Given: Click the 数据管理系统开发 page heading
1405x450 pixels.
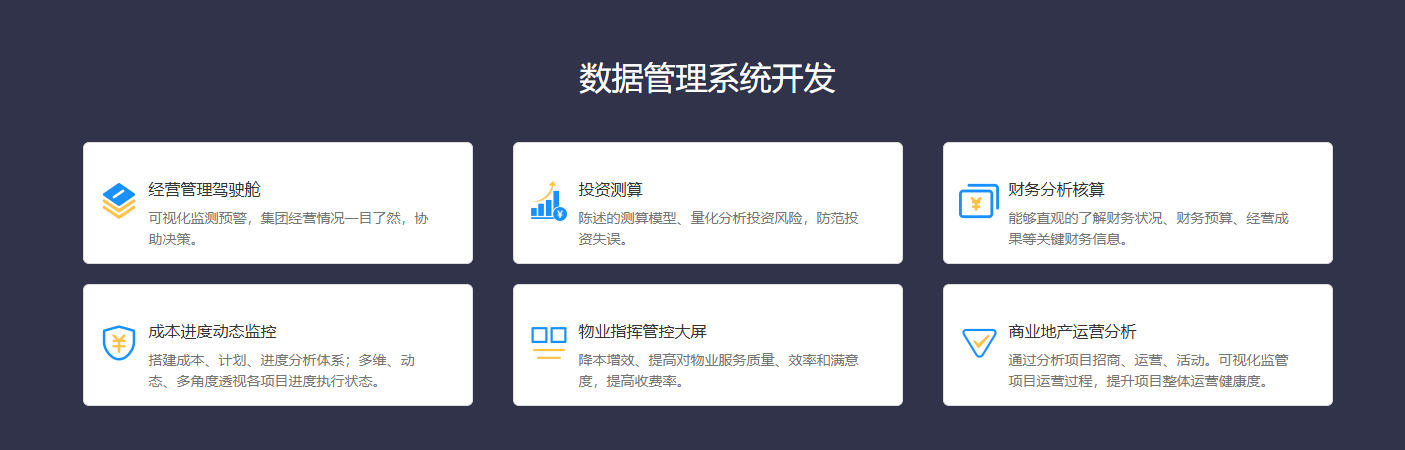Looking at the screenshot, I should click(x=707, y=78).
